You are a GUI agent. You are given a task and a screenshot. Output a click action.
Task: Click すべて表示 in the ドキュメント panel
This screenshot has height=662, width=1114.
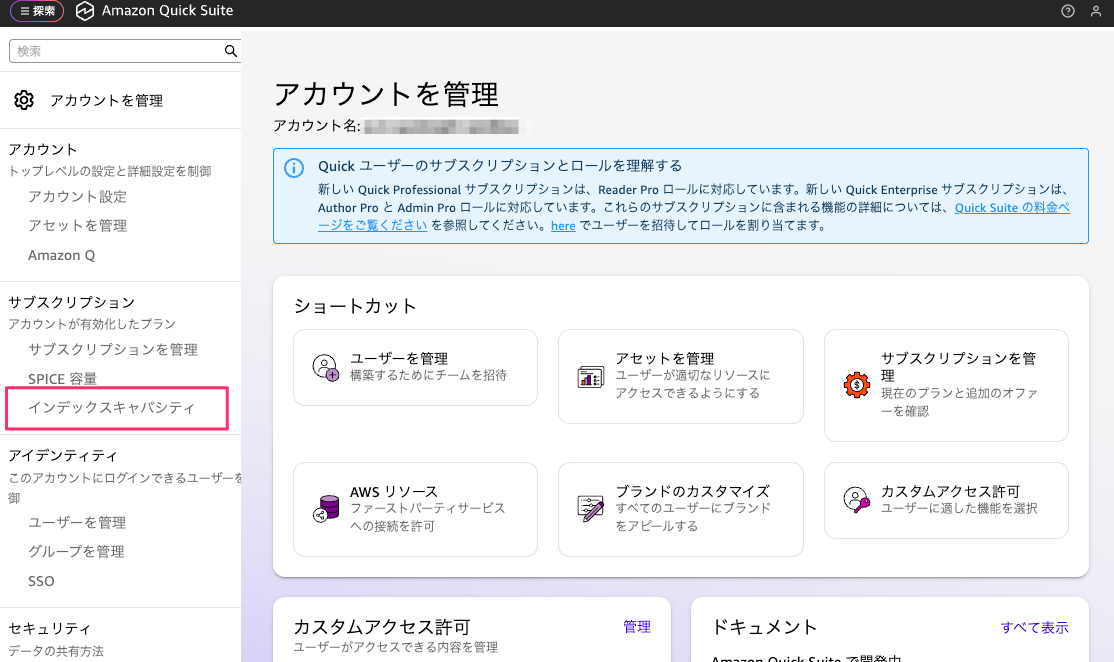(x=1034, y=628)
